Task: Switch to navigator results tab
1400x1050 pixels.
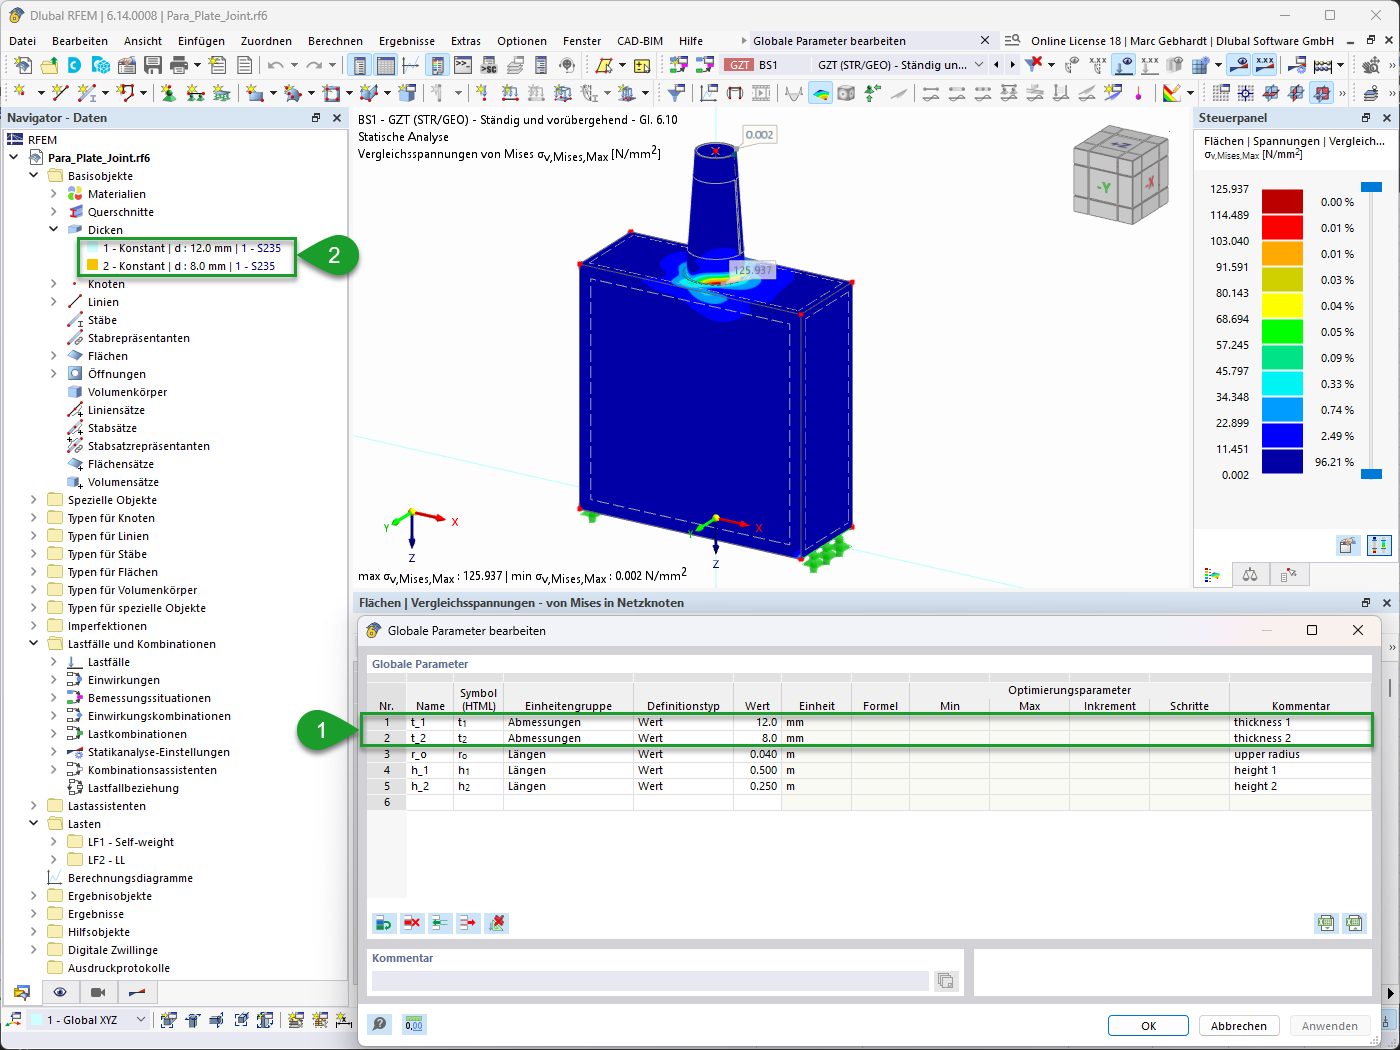Action: 136,992
